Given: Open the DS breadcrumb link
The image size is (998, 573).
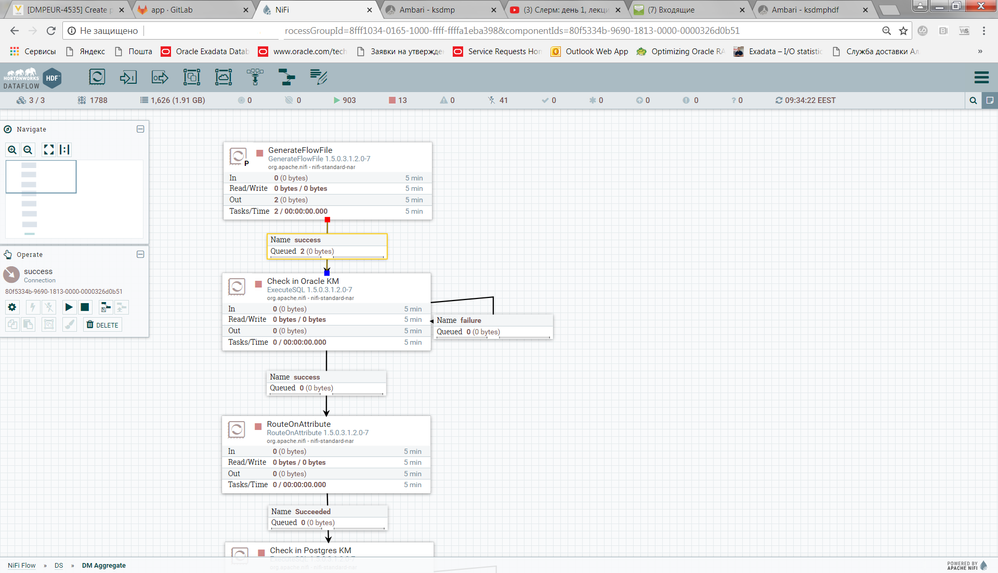Looking at the screenshot, I should (x=59, y=565).
